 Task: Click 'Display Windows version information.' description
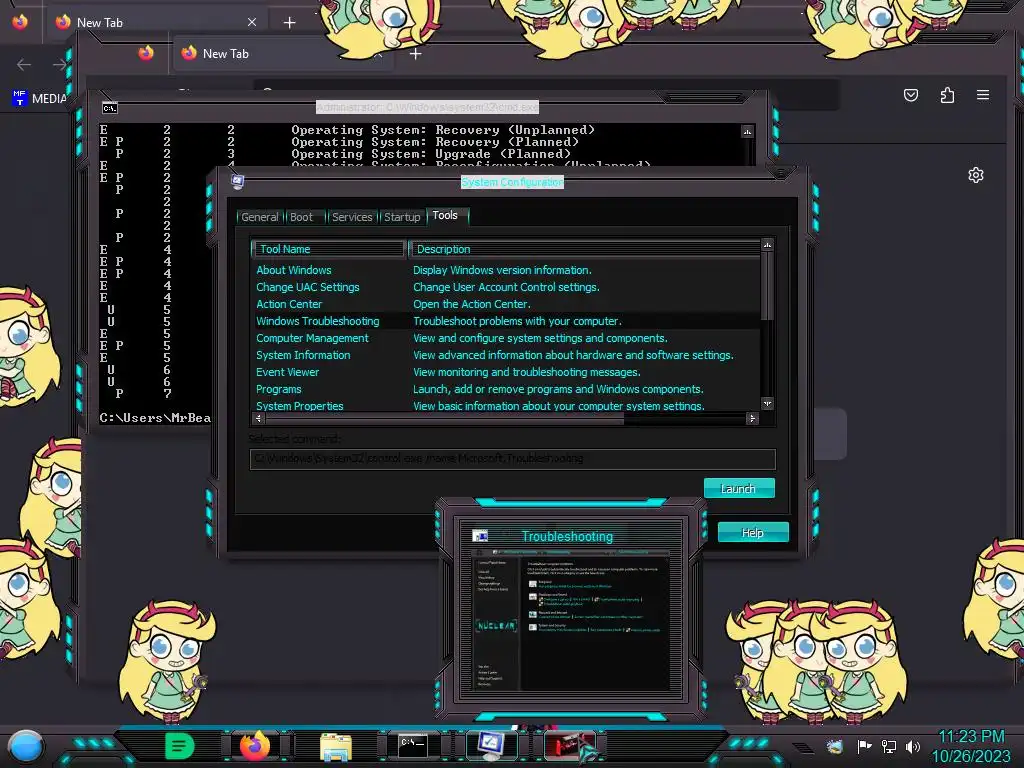[502, 270]
